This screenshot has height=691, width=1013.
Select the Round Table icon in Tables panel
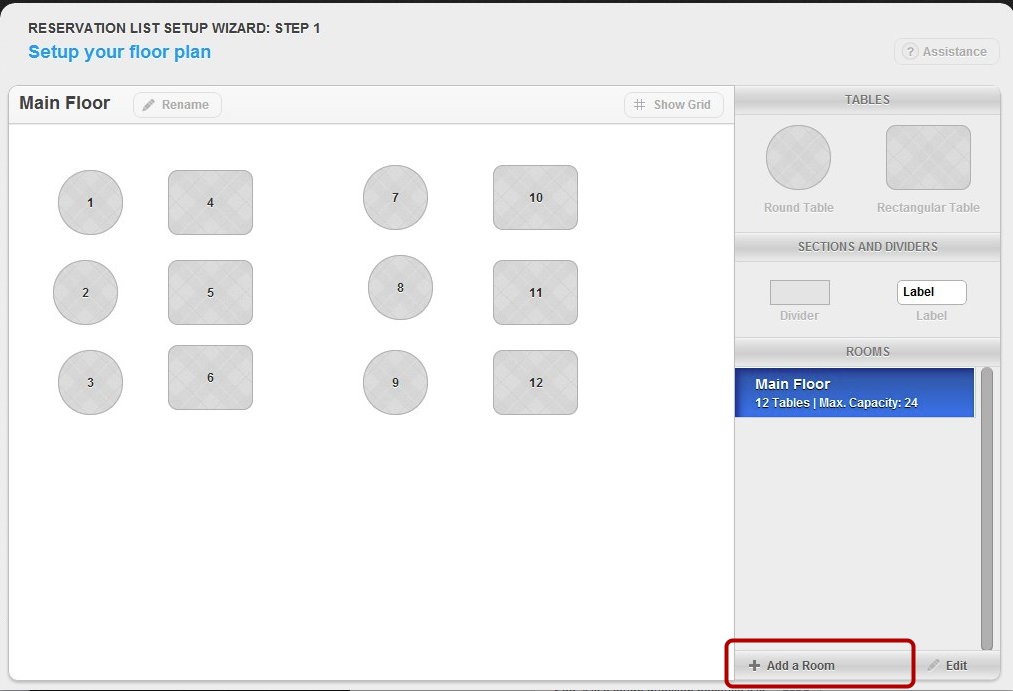798,157
